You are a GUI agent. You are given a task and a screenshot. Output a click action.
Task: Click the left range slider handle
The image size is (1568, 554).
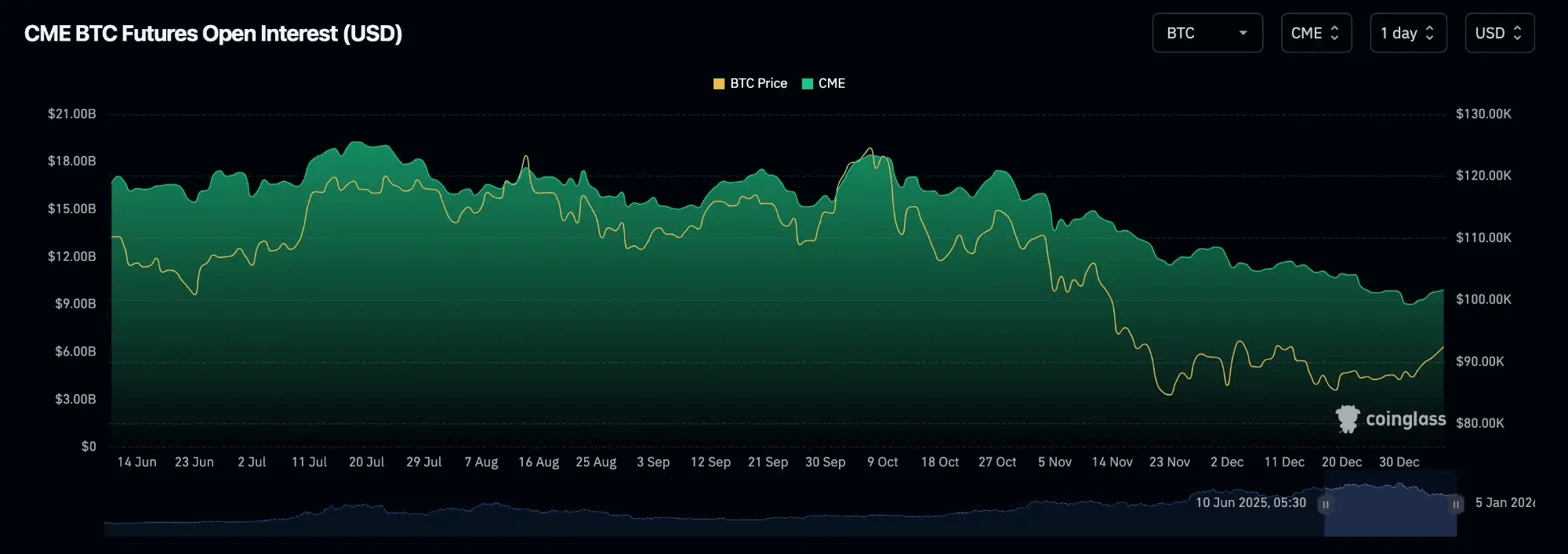(1325, 505)
